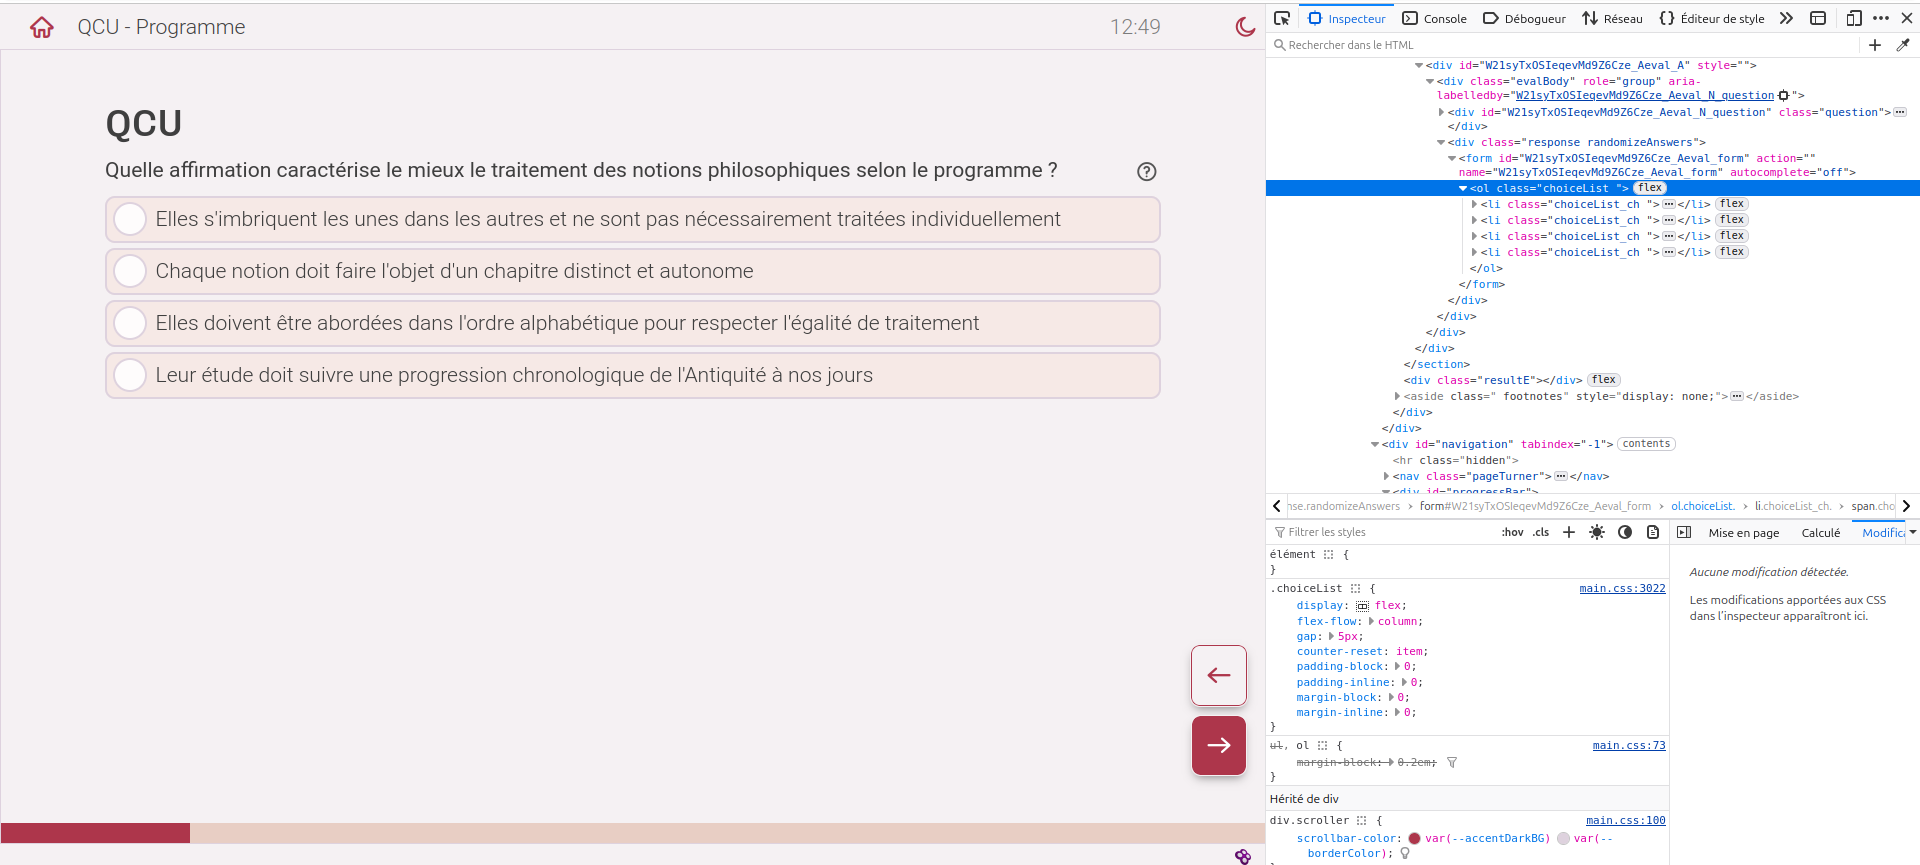Image resolution: width=1920 pixels, height=865 pixels.
Task: Collapse the ol choiceList element
Action: 1463,188
